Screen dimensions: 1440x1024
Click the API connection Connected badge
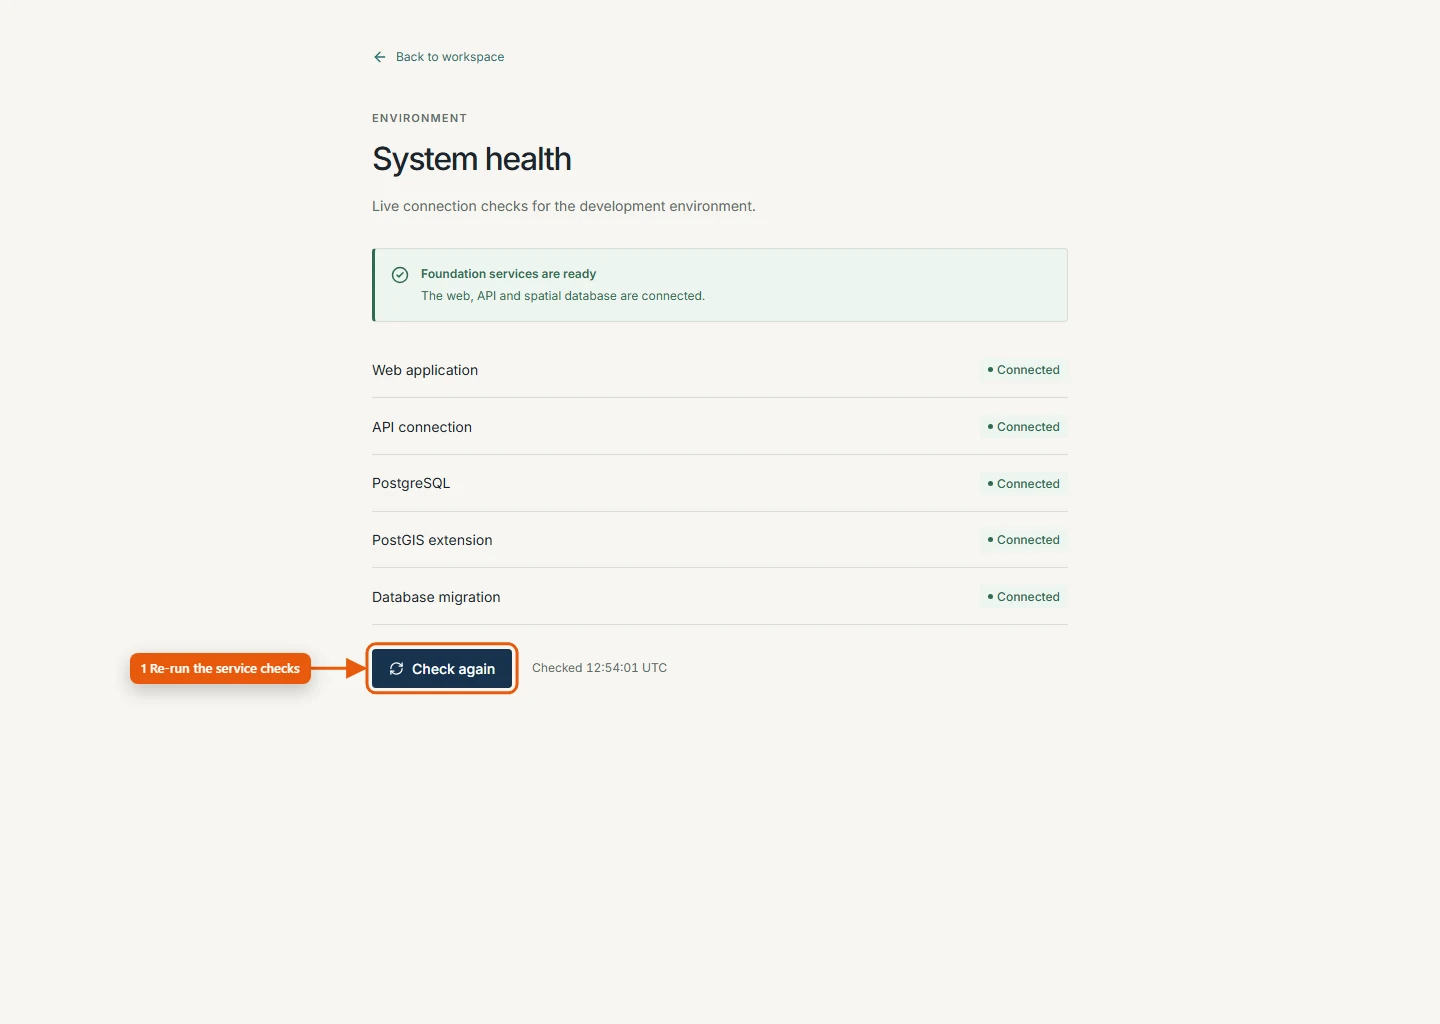(x=1023, y=427)
